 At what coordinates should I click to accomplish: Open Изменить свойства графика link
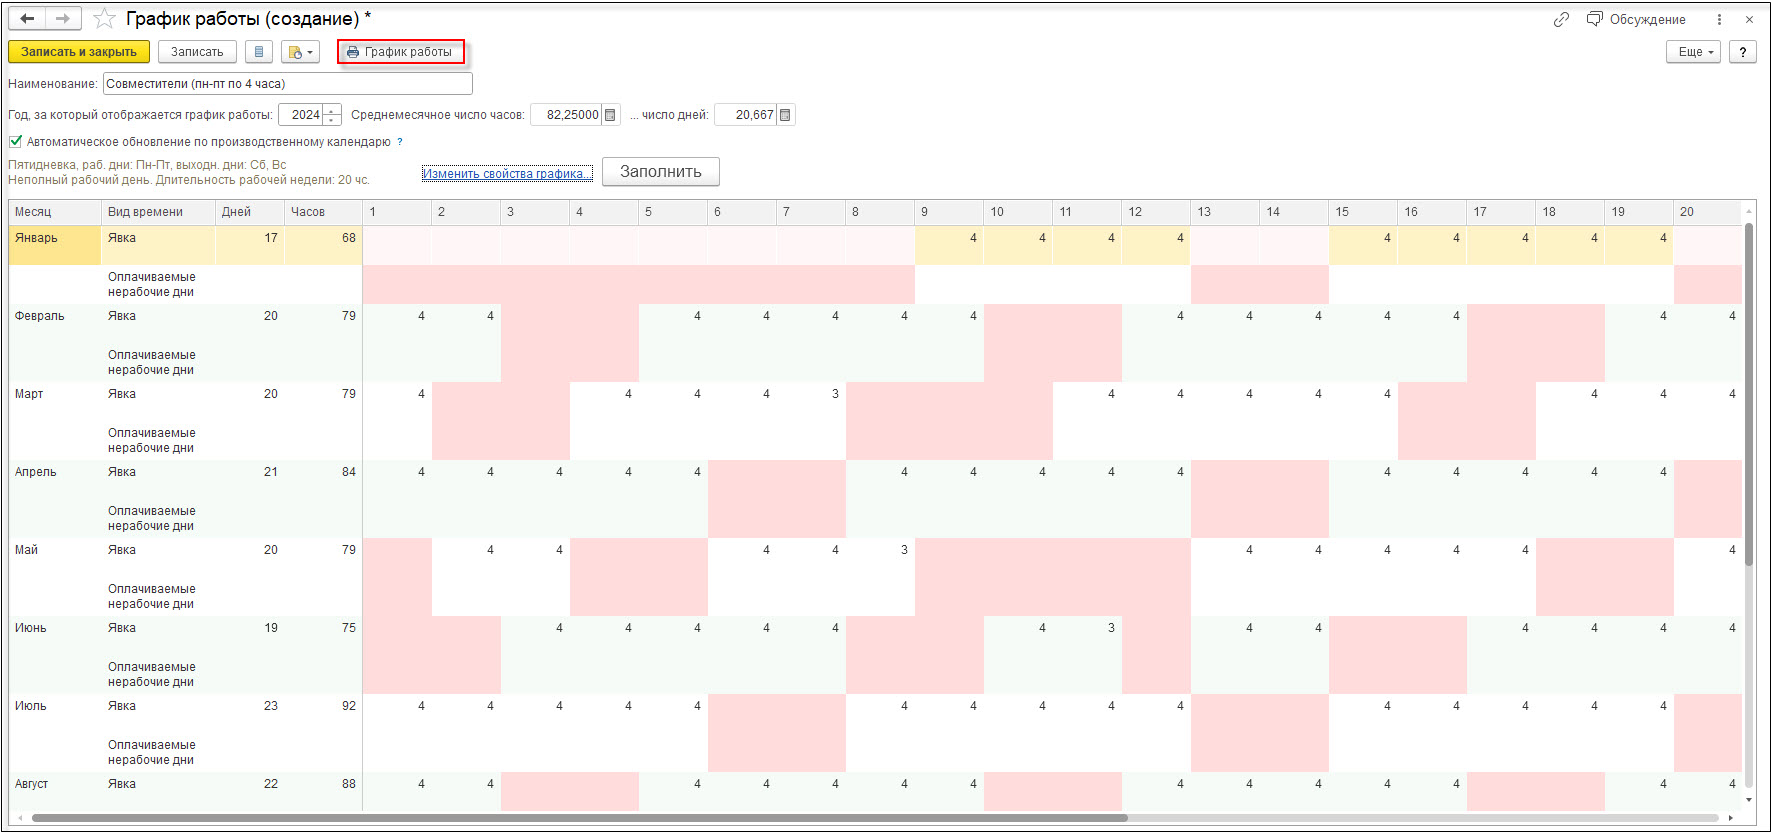tap(507, 174)
